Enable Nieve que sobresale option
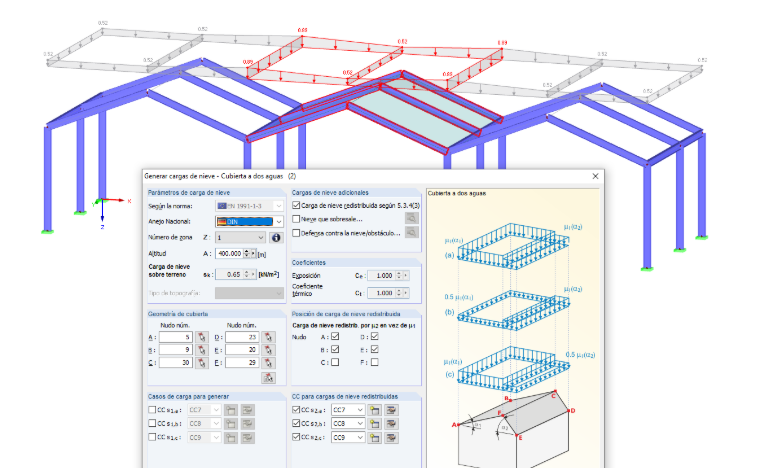The image size is (760, 468). [296, 219]
